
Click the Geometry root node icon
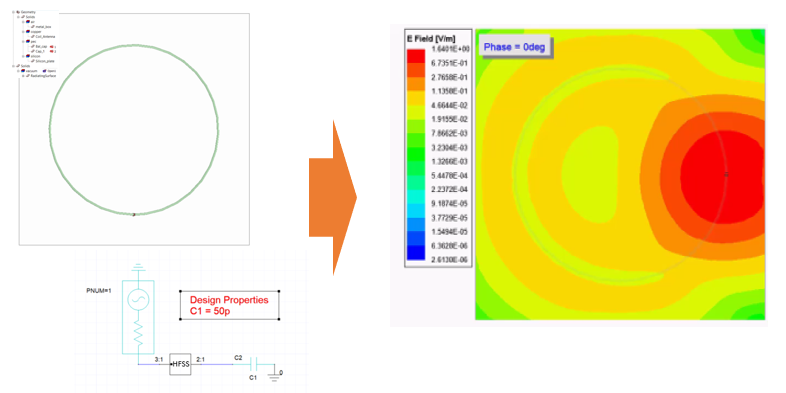[18, 12]
